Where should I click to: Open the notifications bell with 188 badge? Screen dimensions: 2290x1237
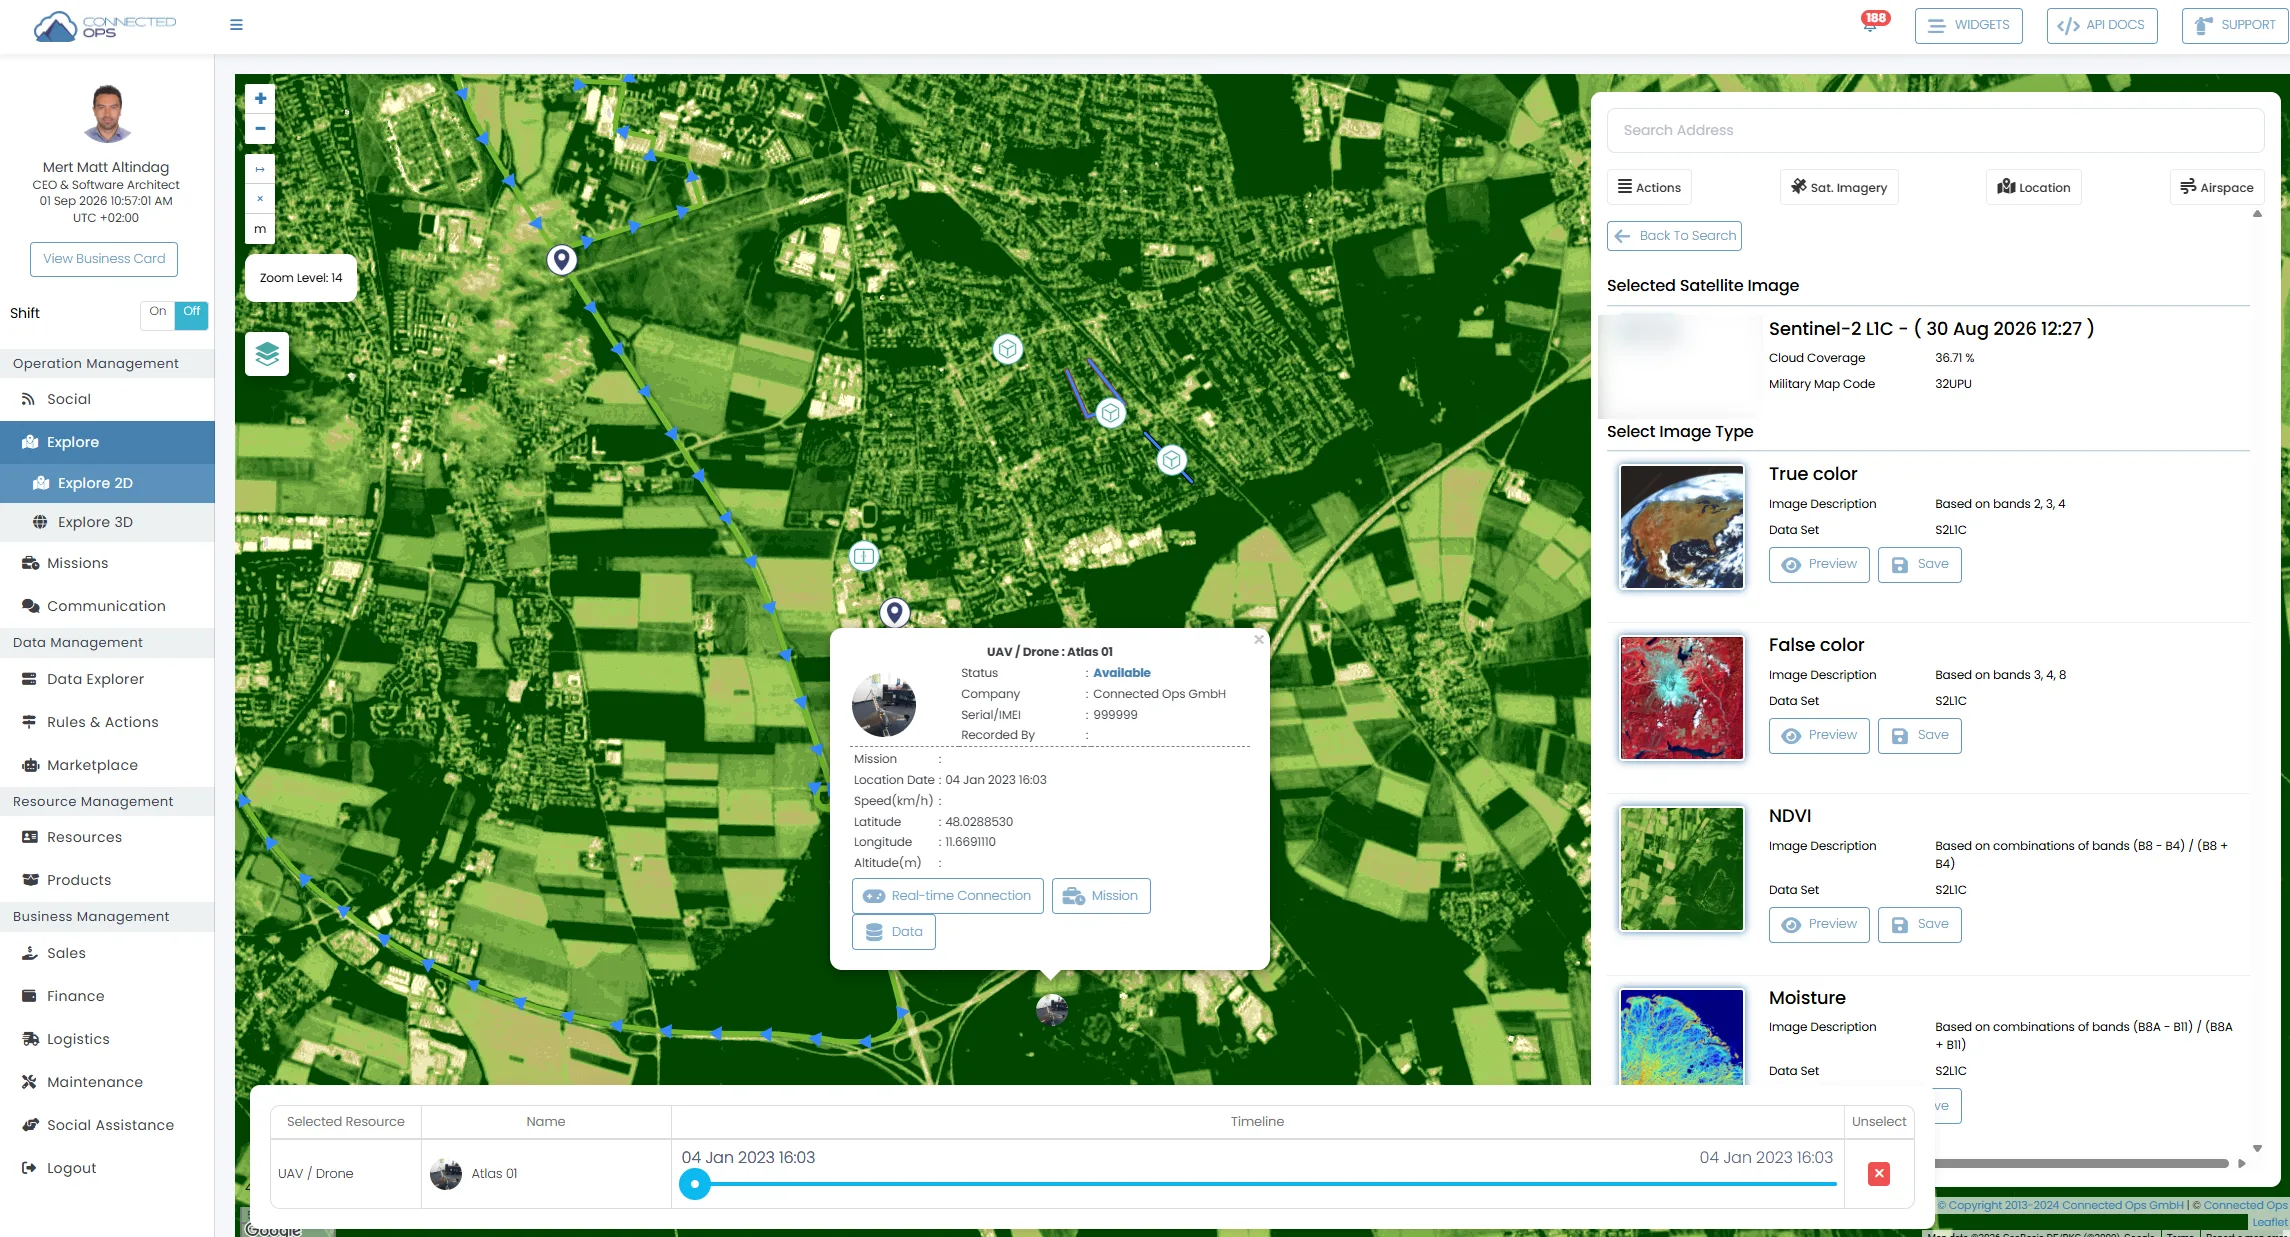tap(1871, 23)
